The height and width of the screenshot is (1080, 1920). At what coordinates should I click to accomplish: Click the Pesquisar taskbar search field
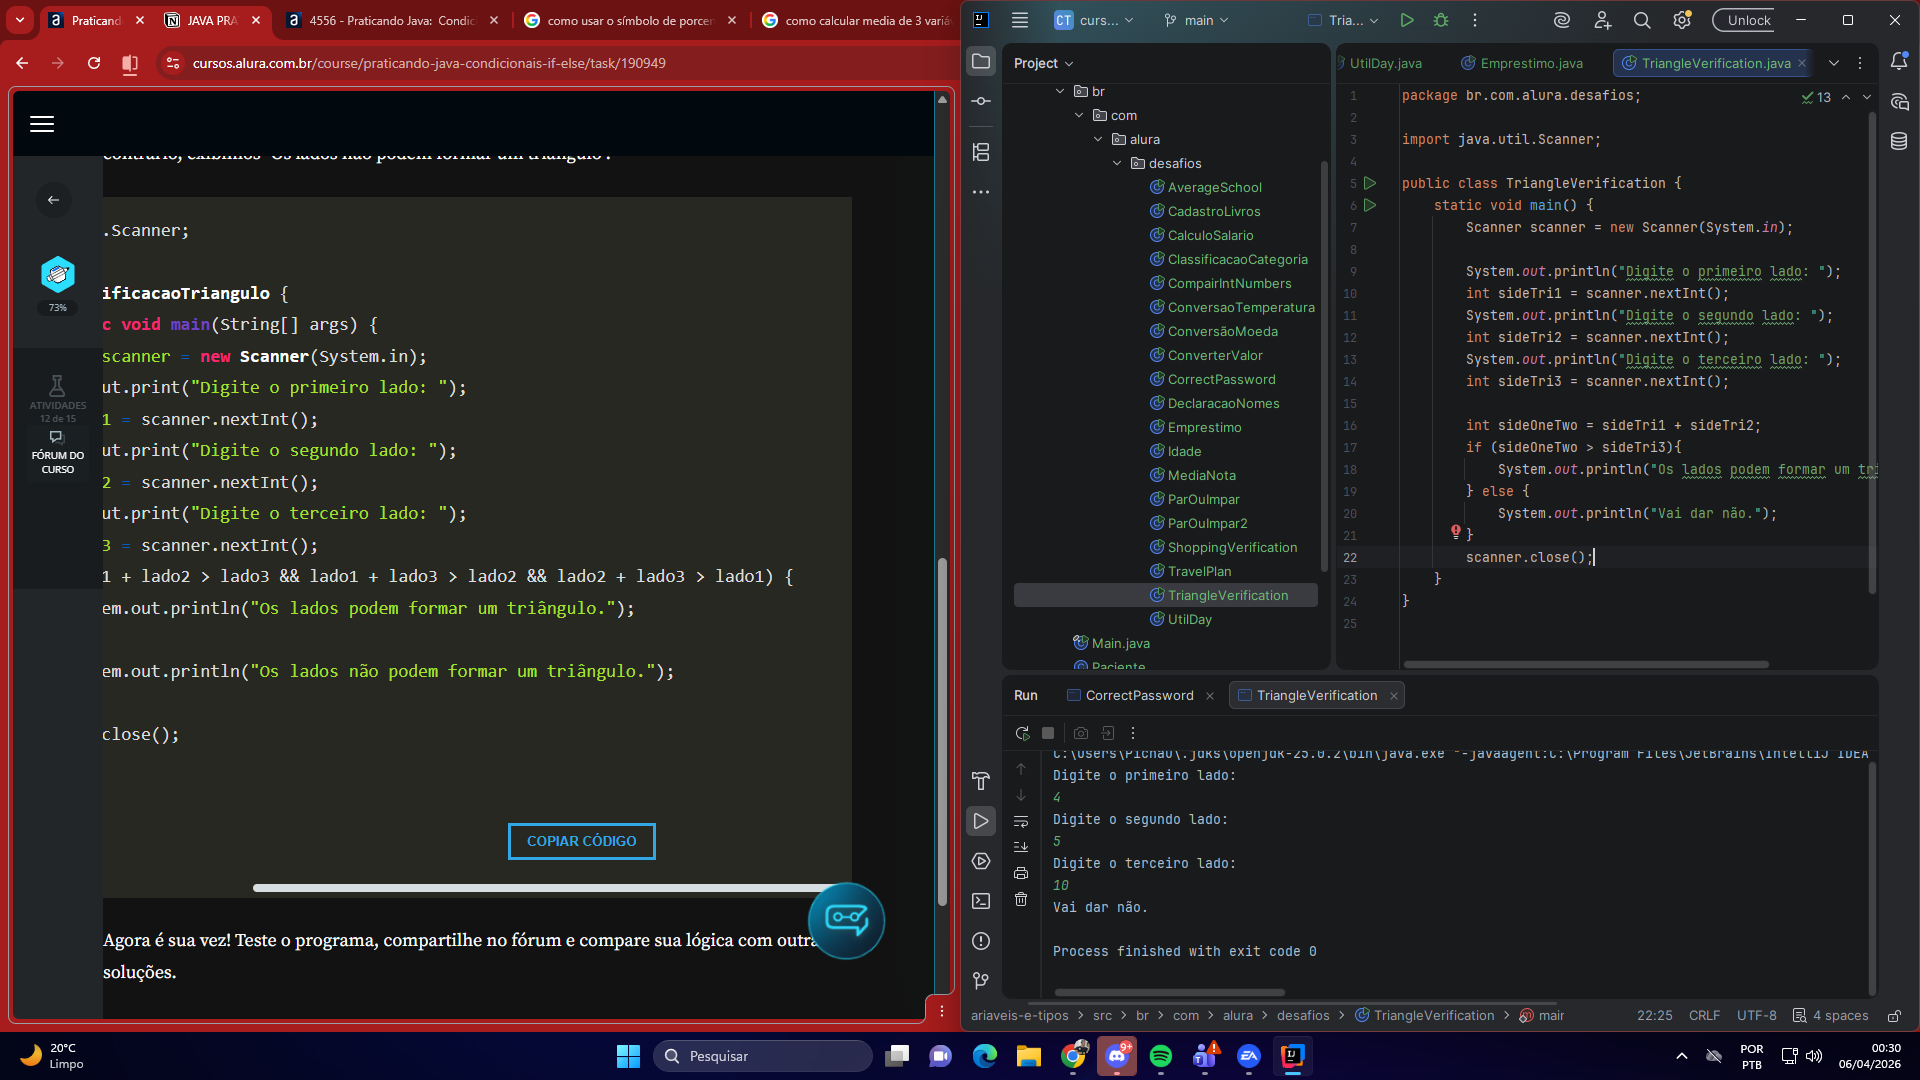click(x=762, y=1056)
